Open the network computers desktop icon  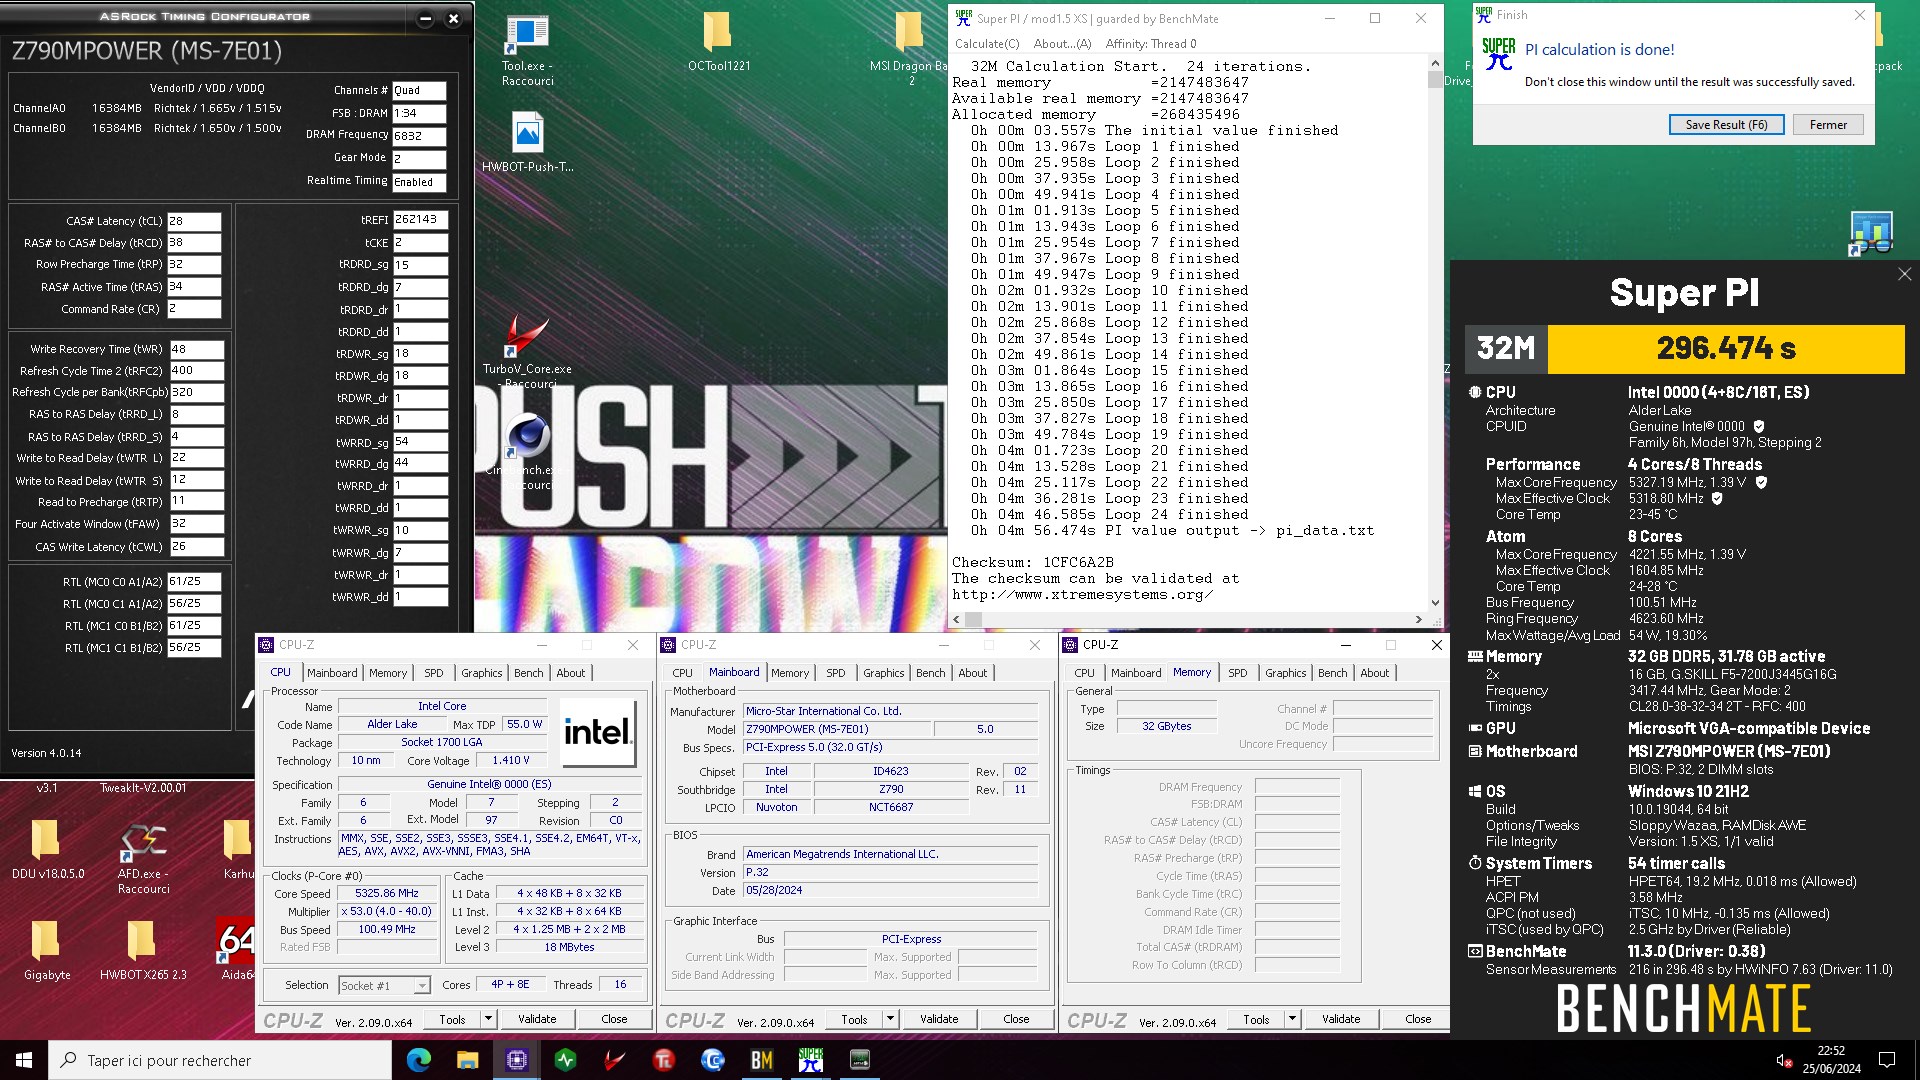coord(1871,233)
